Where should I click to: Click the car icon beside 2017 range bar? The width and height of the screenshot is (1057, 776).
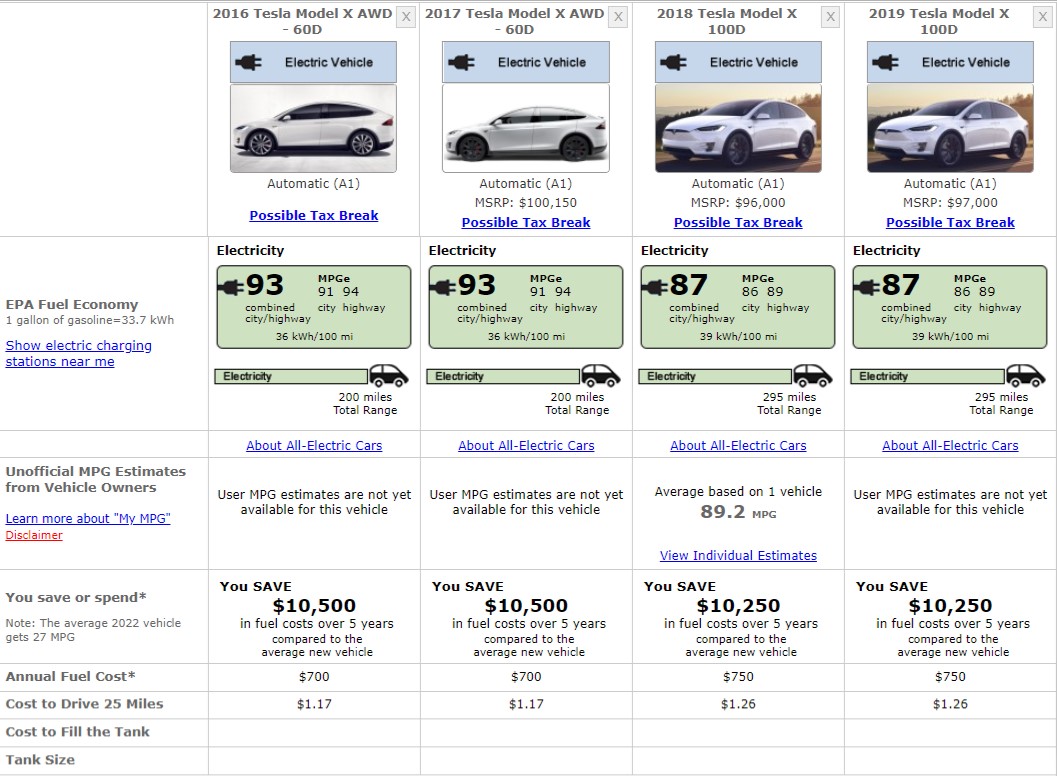point(601,376)
